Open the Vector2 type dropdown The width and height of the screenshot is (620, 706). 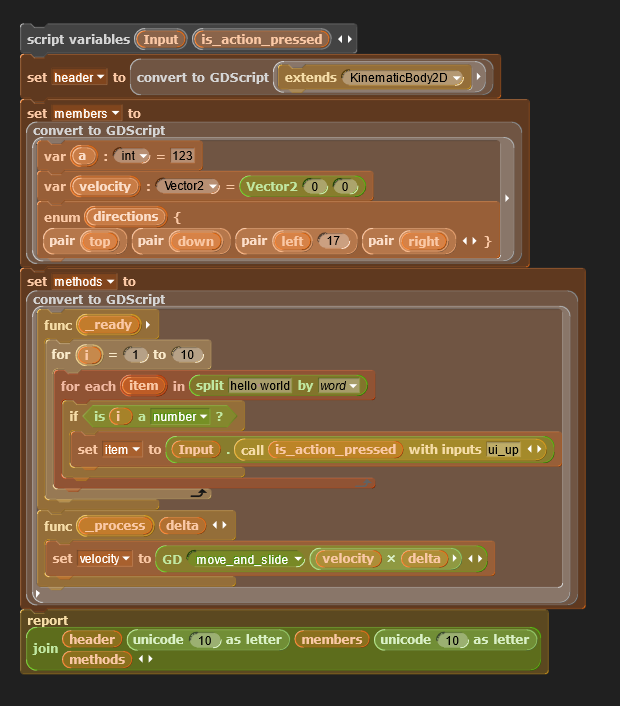pyautogui.click(x=213, y=186)
